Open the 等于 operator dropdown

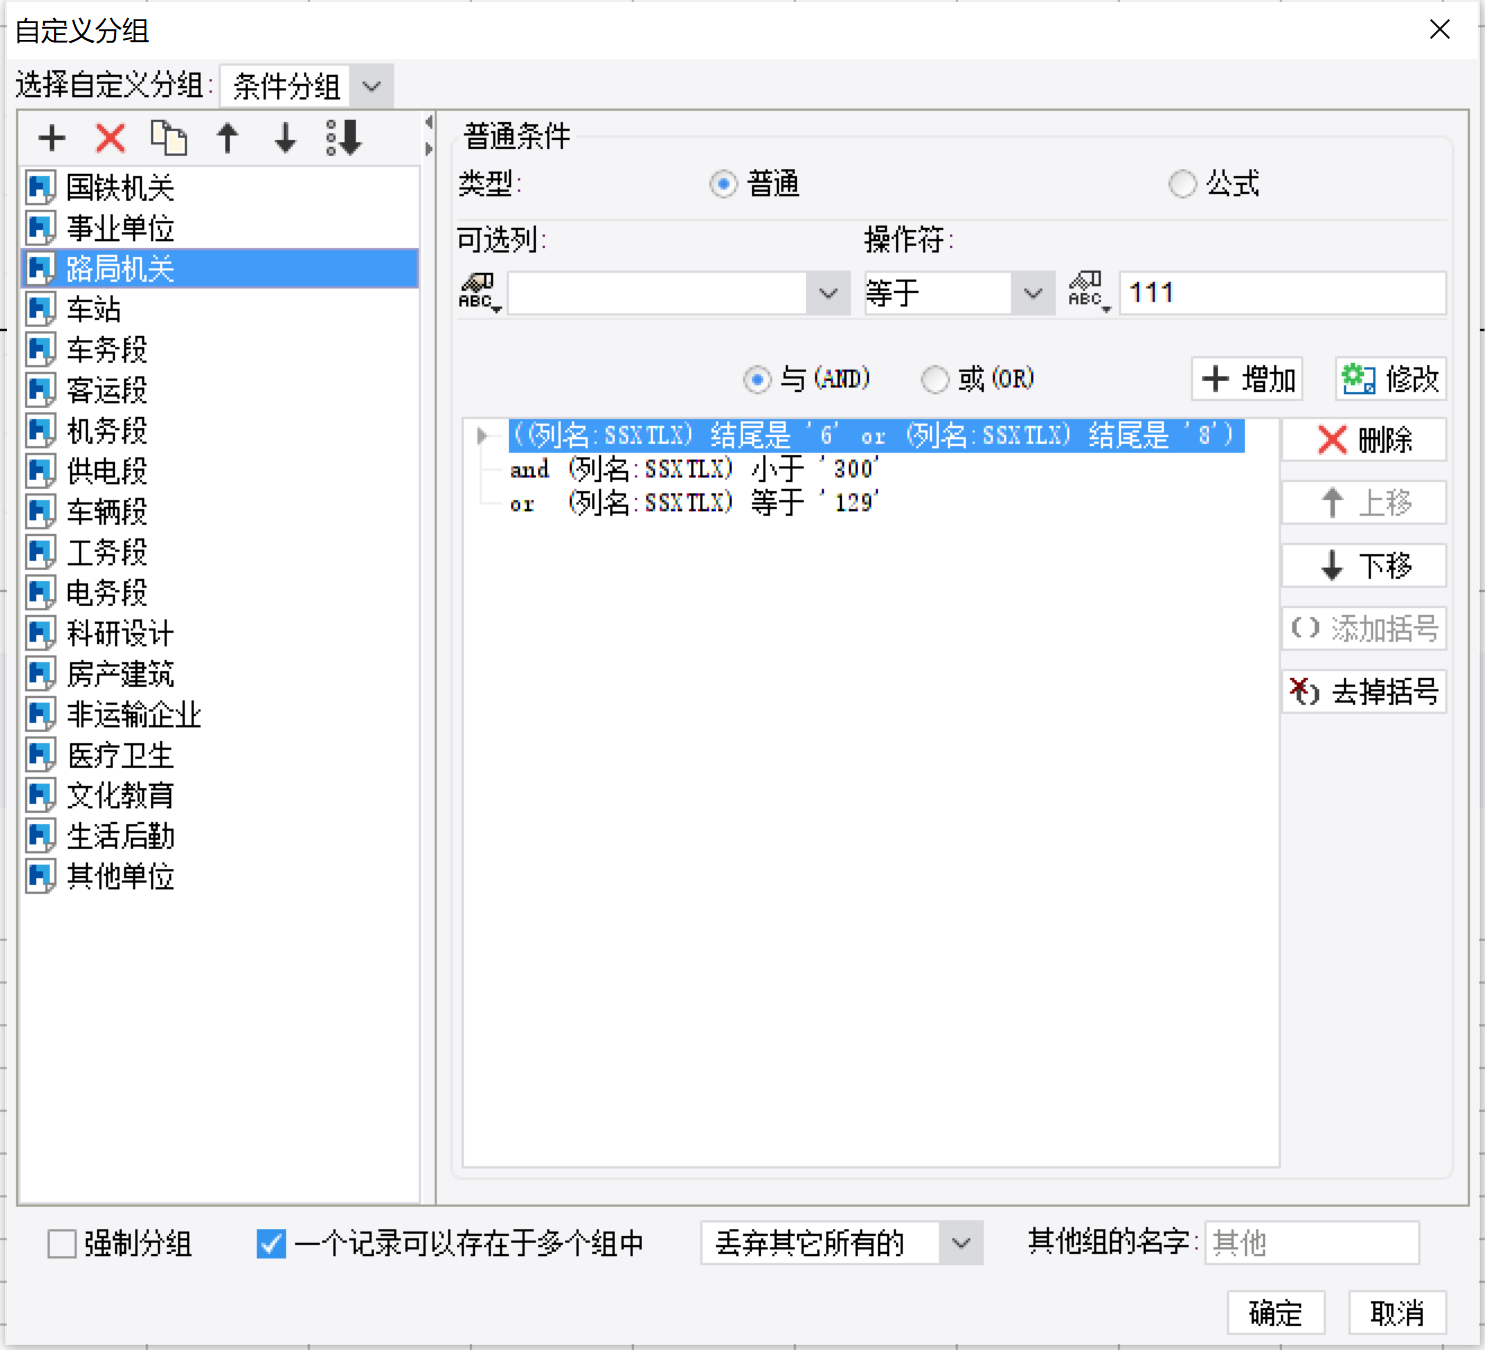(x=1033, y=293)
